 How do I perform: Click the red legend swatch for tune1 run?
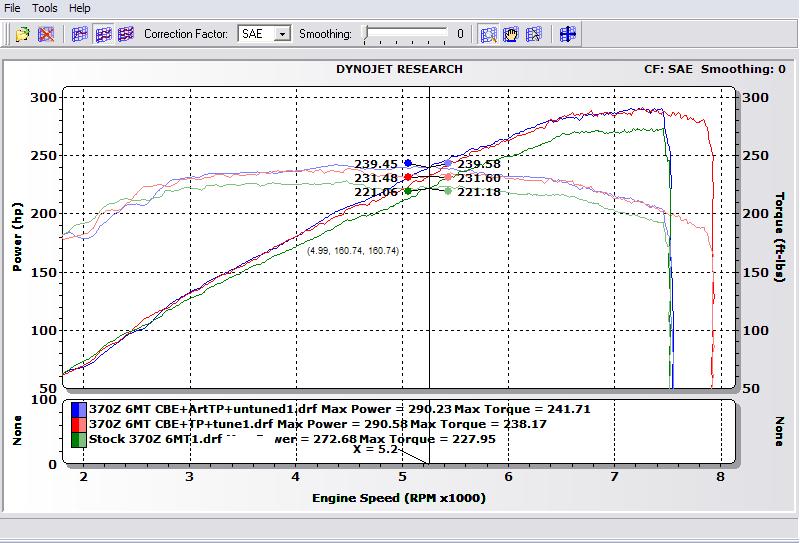pos(79,425)
